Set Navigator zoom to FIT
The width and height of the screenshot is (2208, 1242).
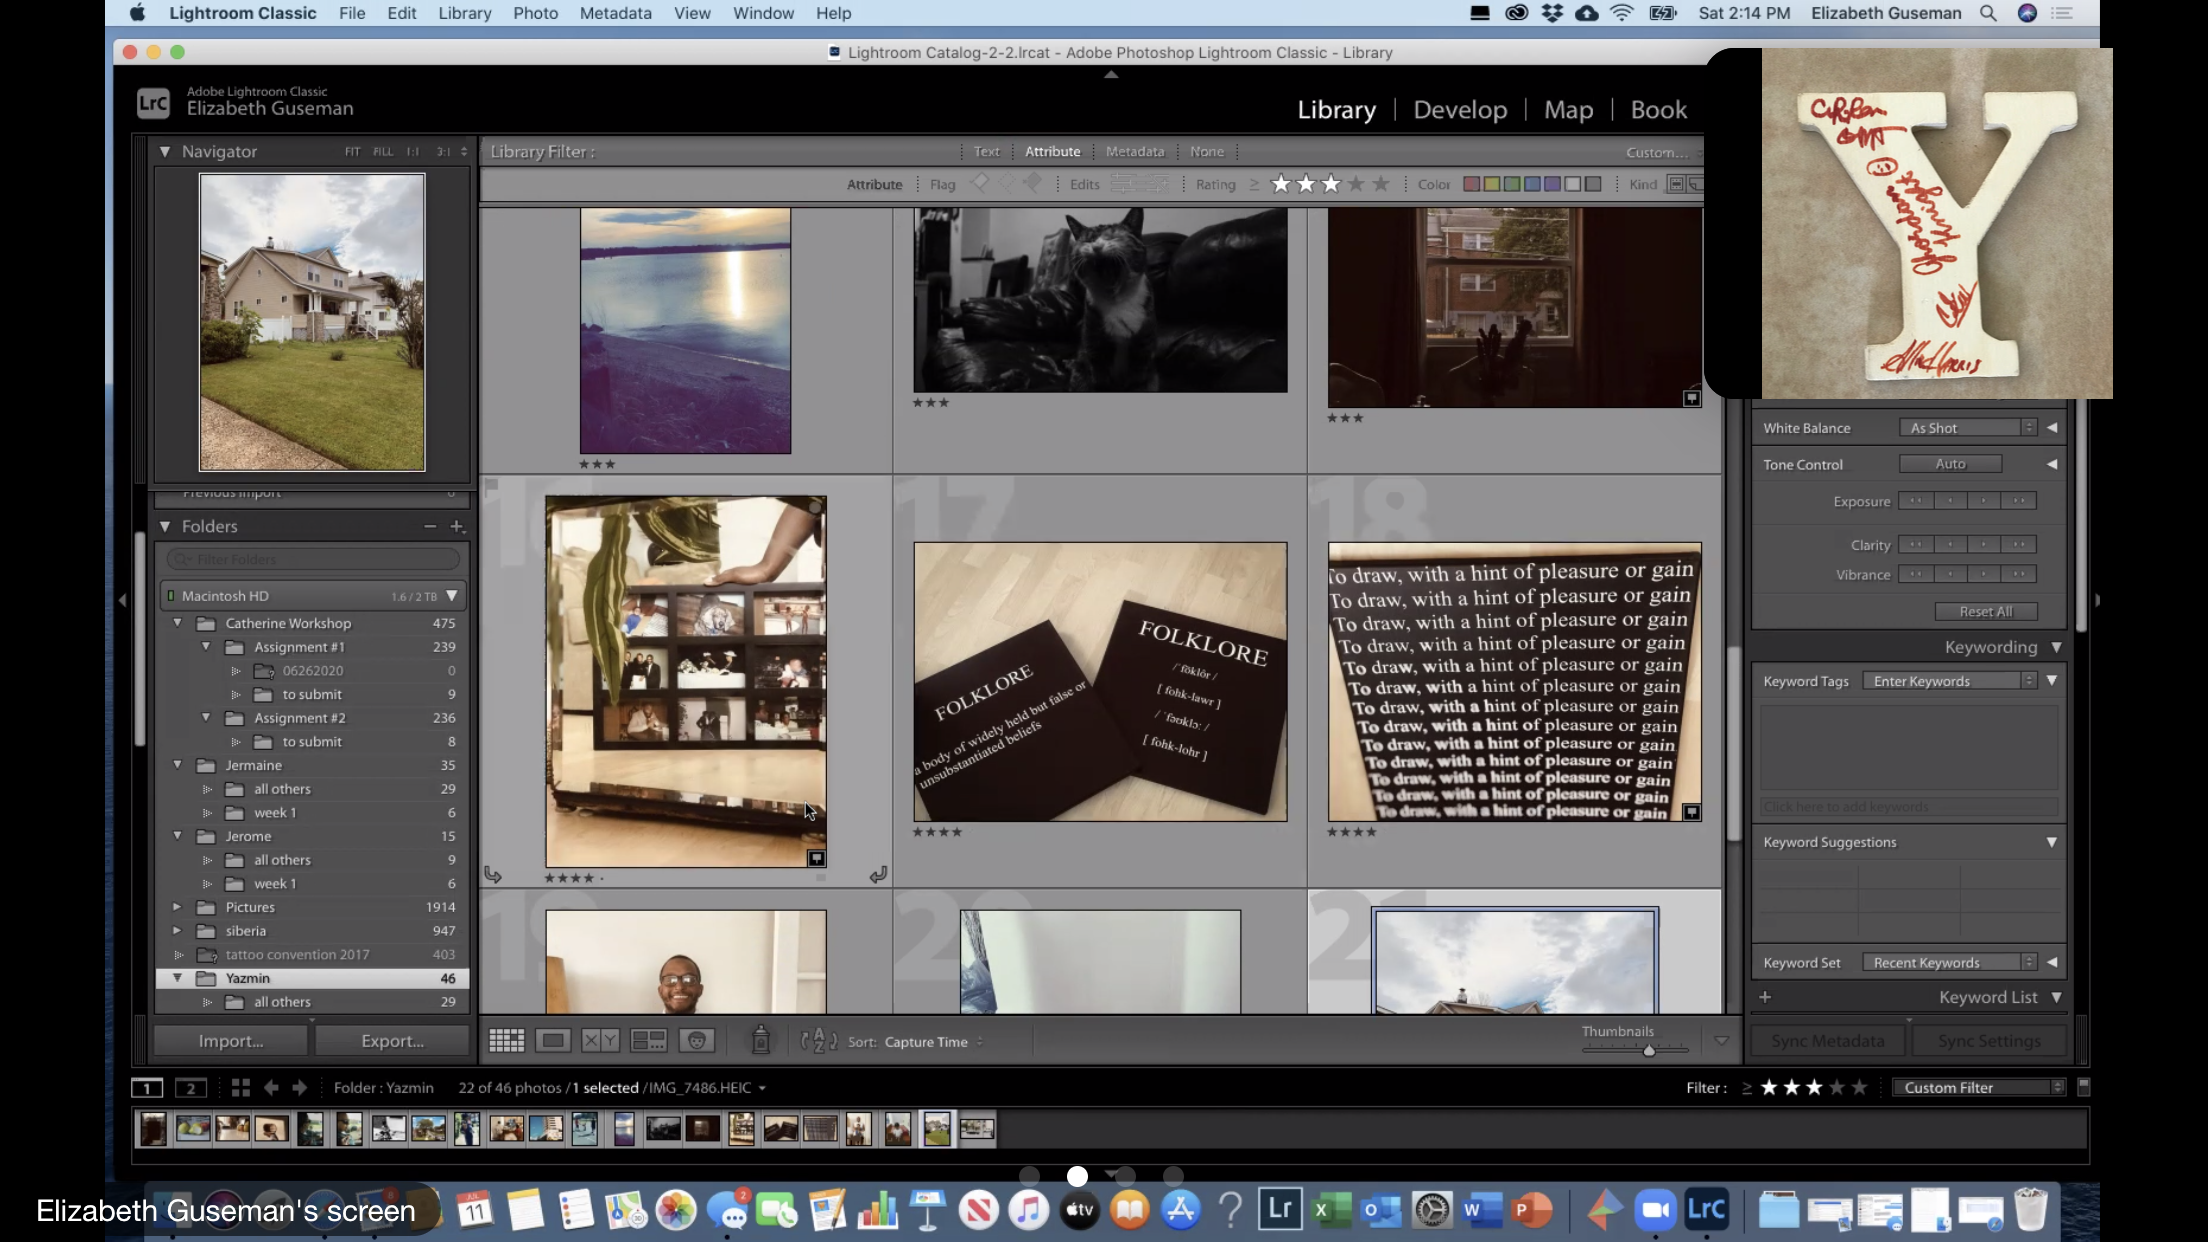click(x=352, y=152)
